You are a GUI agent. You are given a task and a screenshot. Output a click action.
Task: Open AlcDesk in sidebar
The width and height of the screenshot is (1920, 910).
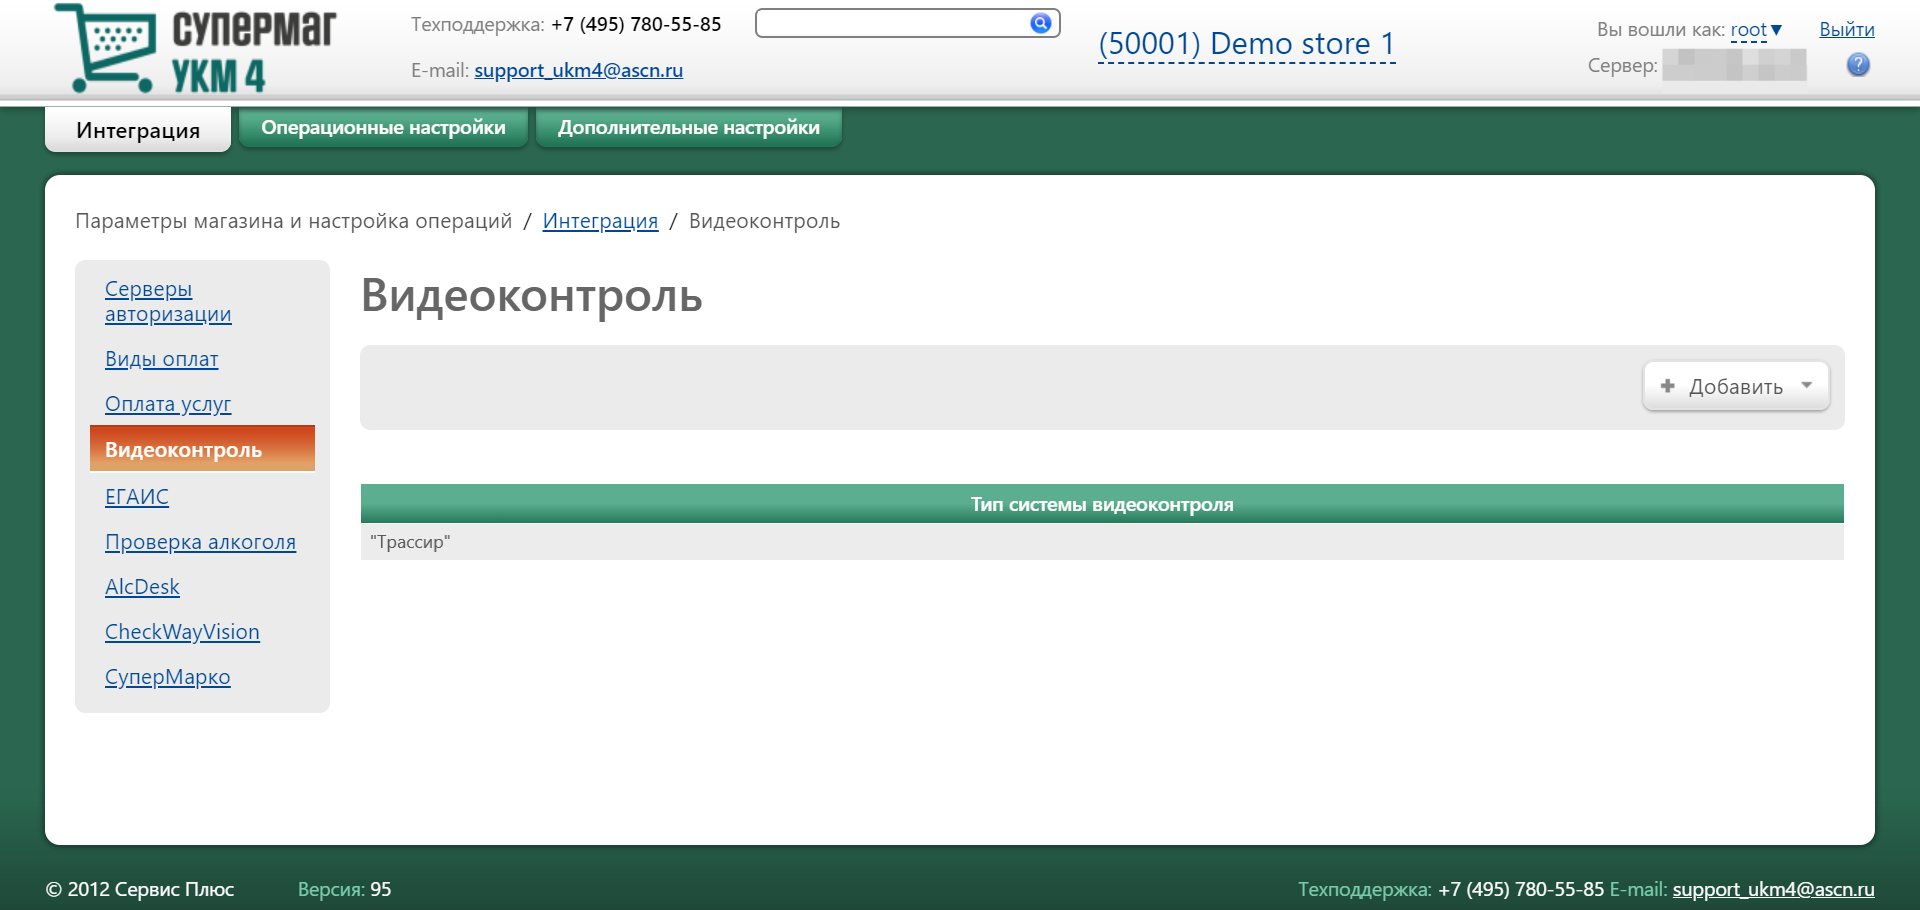142,587
